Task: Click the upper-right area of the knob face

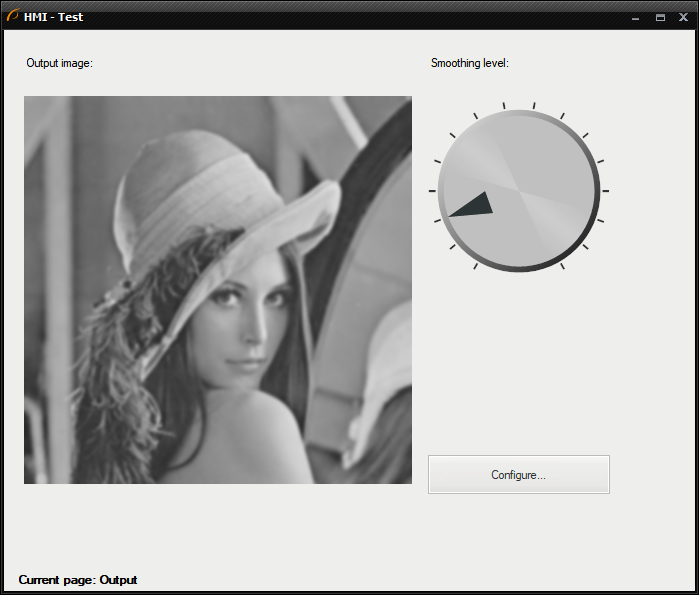Action: (550, 155)
